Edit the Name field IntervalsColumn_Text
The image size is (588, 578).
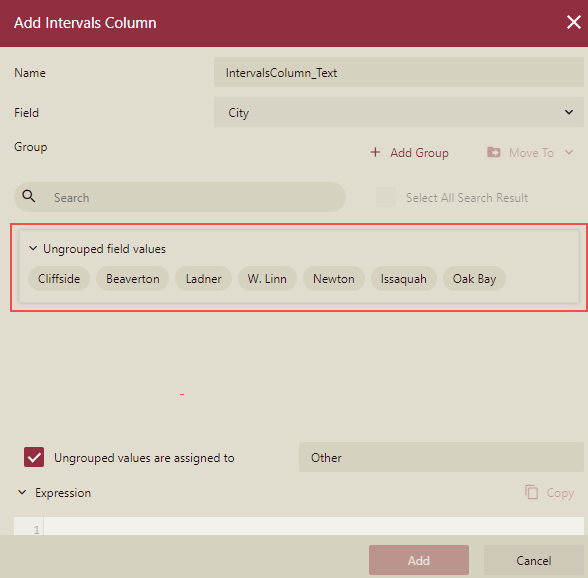(399, 72)
